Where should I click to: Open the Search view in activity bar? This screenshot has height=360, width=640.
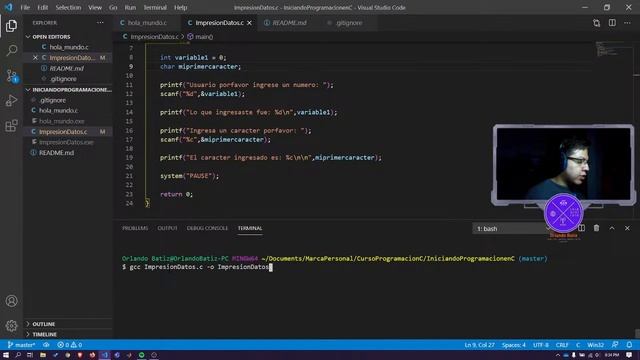pyautogui.click(x=11, y=51)
